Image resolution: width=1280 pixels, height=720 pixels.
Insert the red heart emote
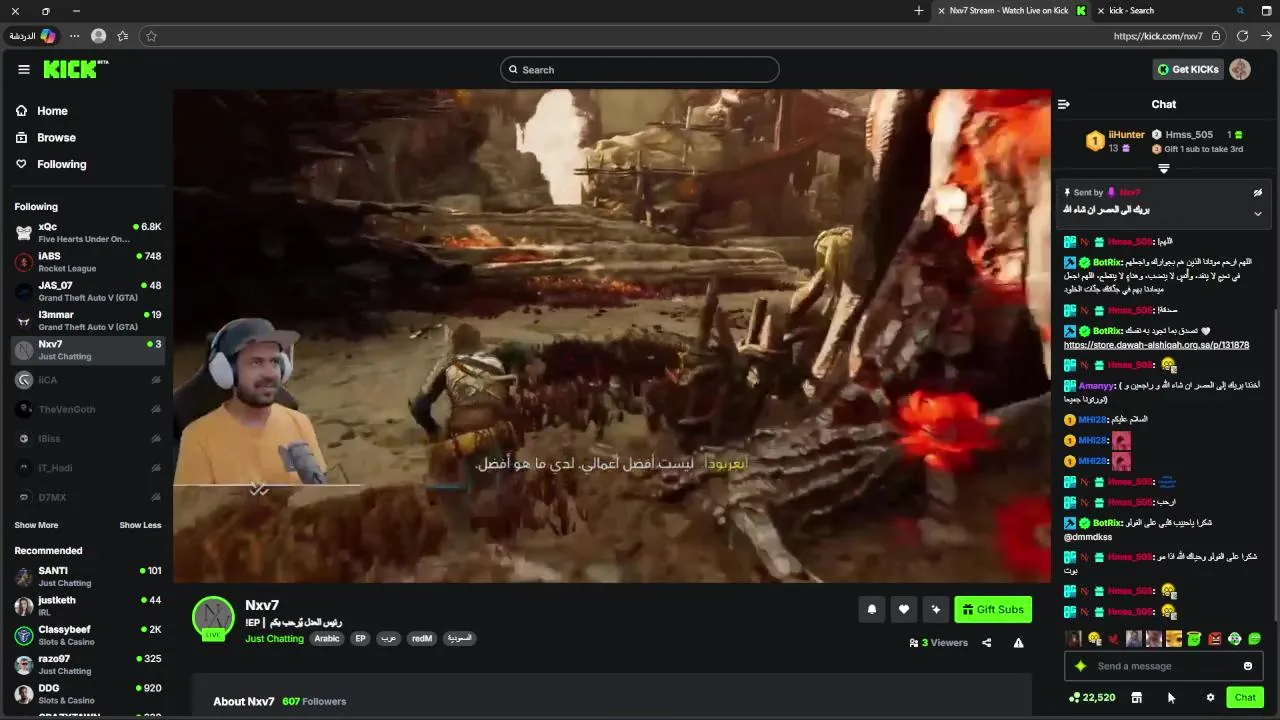click(1113, 638)
